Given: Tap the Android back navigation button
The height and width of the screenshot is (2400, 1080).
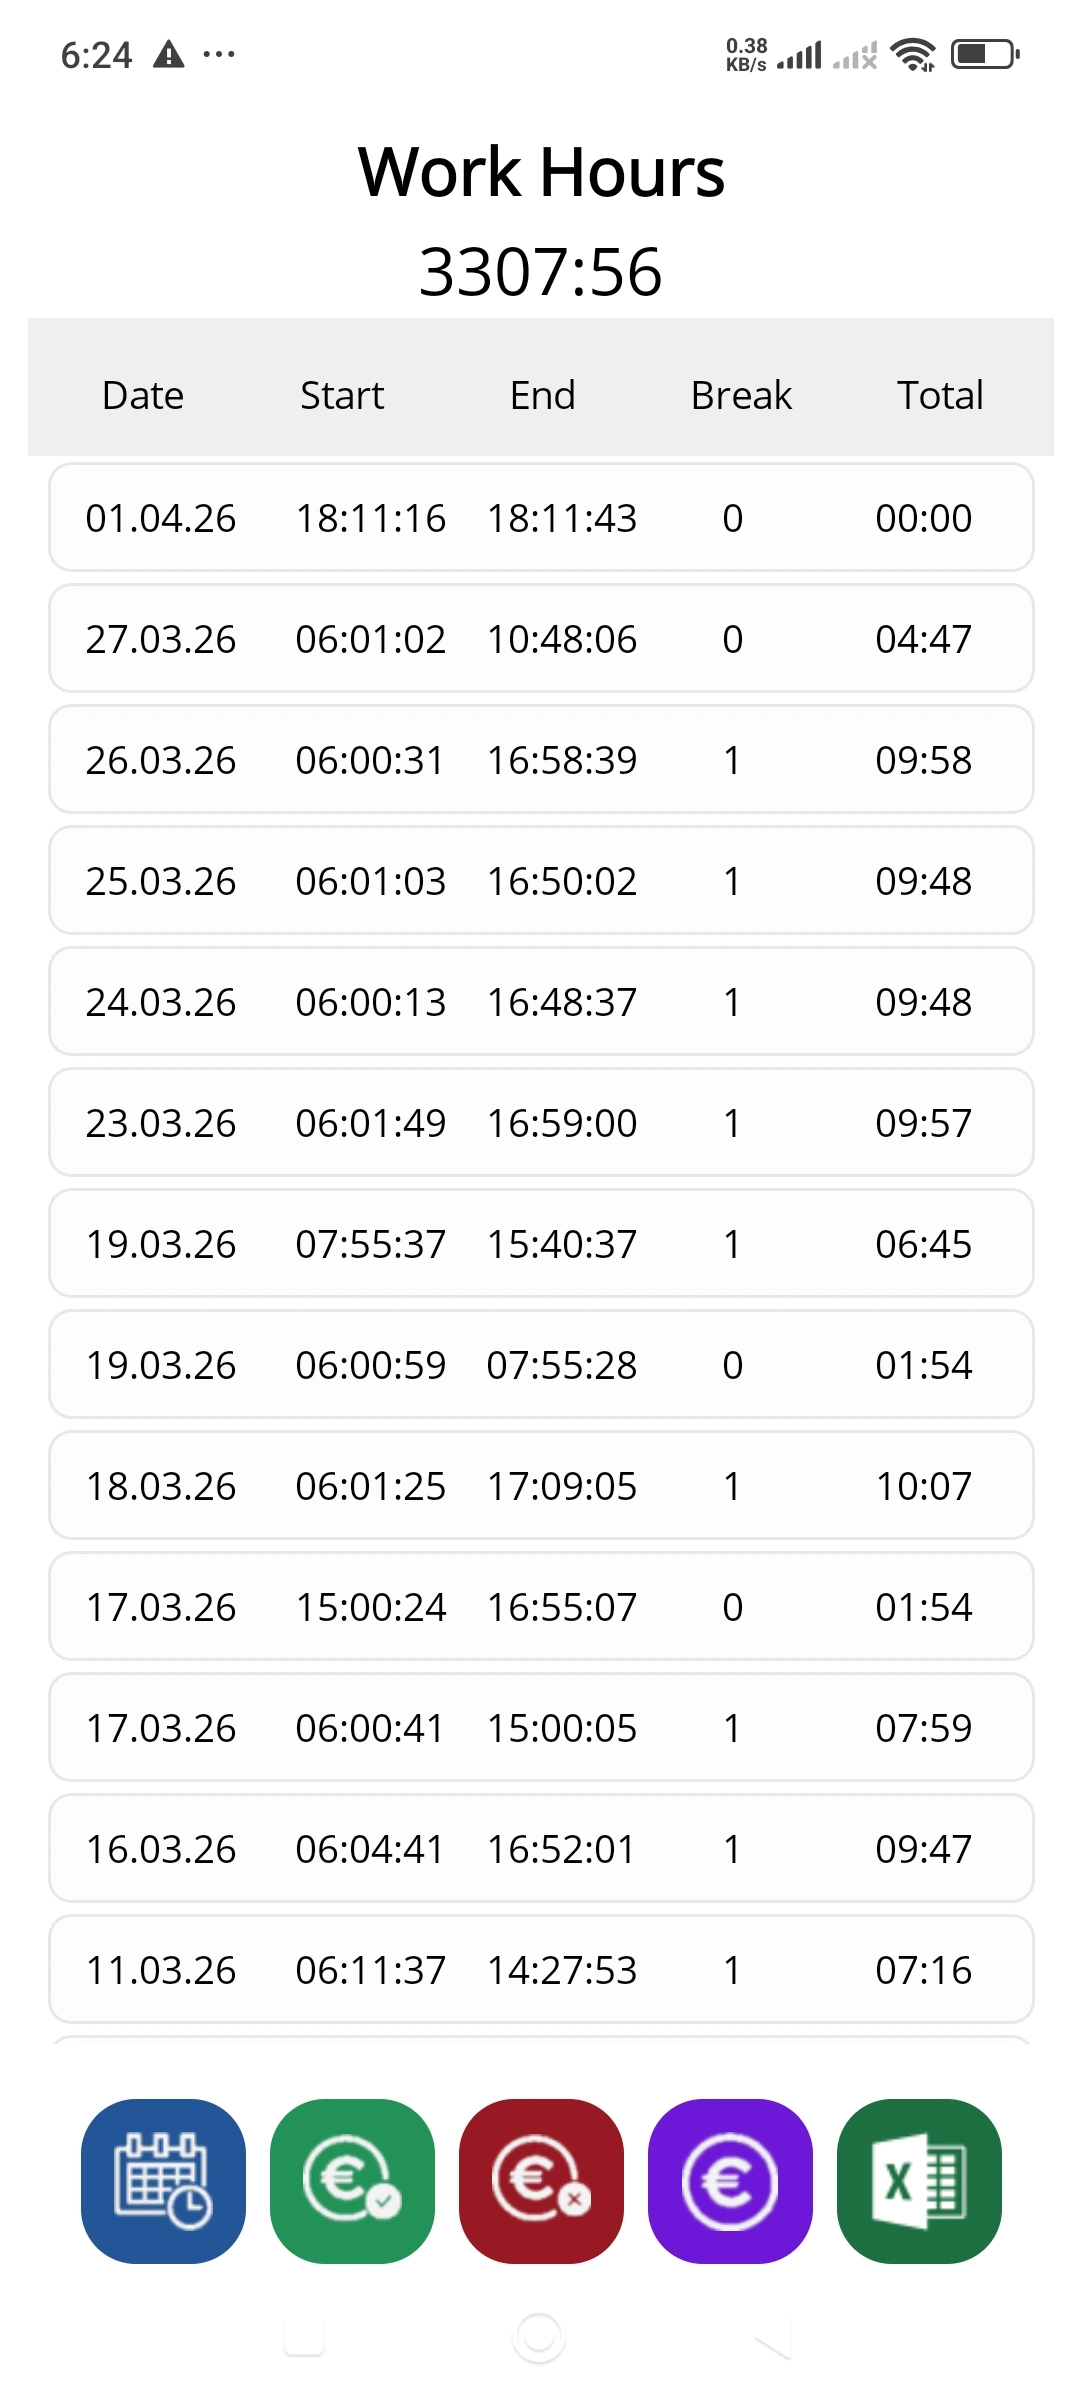Looking at the screenshot, I should (x=773, y=2338).
